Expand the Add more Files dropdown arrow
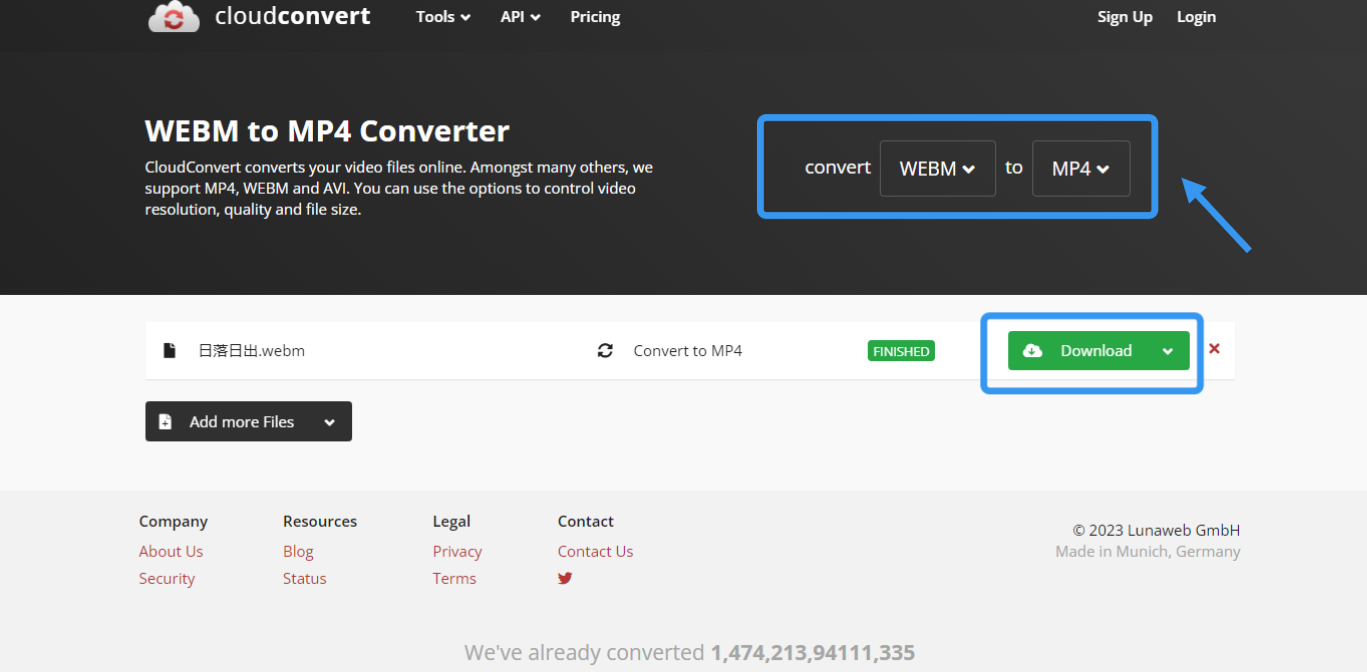 pos(330,422)
